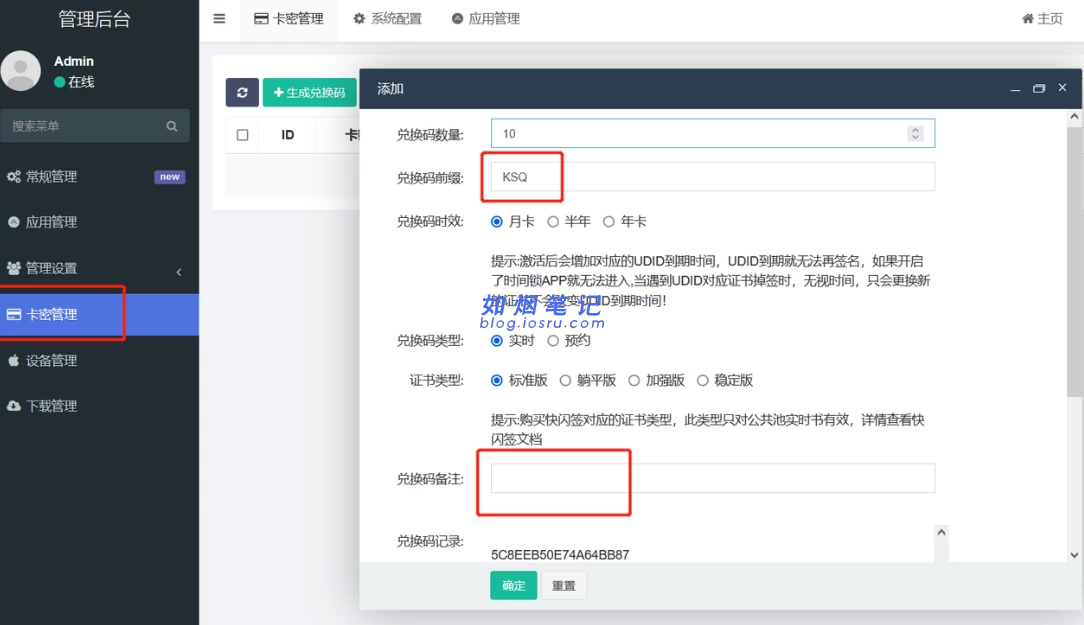Maximize the 添加 dialog
The height and width of the screenshot is (625, 1084).
tap(1038, 88)
